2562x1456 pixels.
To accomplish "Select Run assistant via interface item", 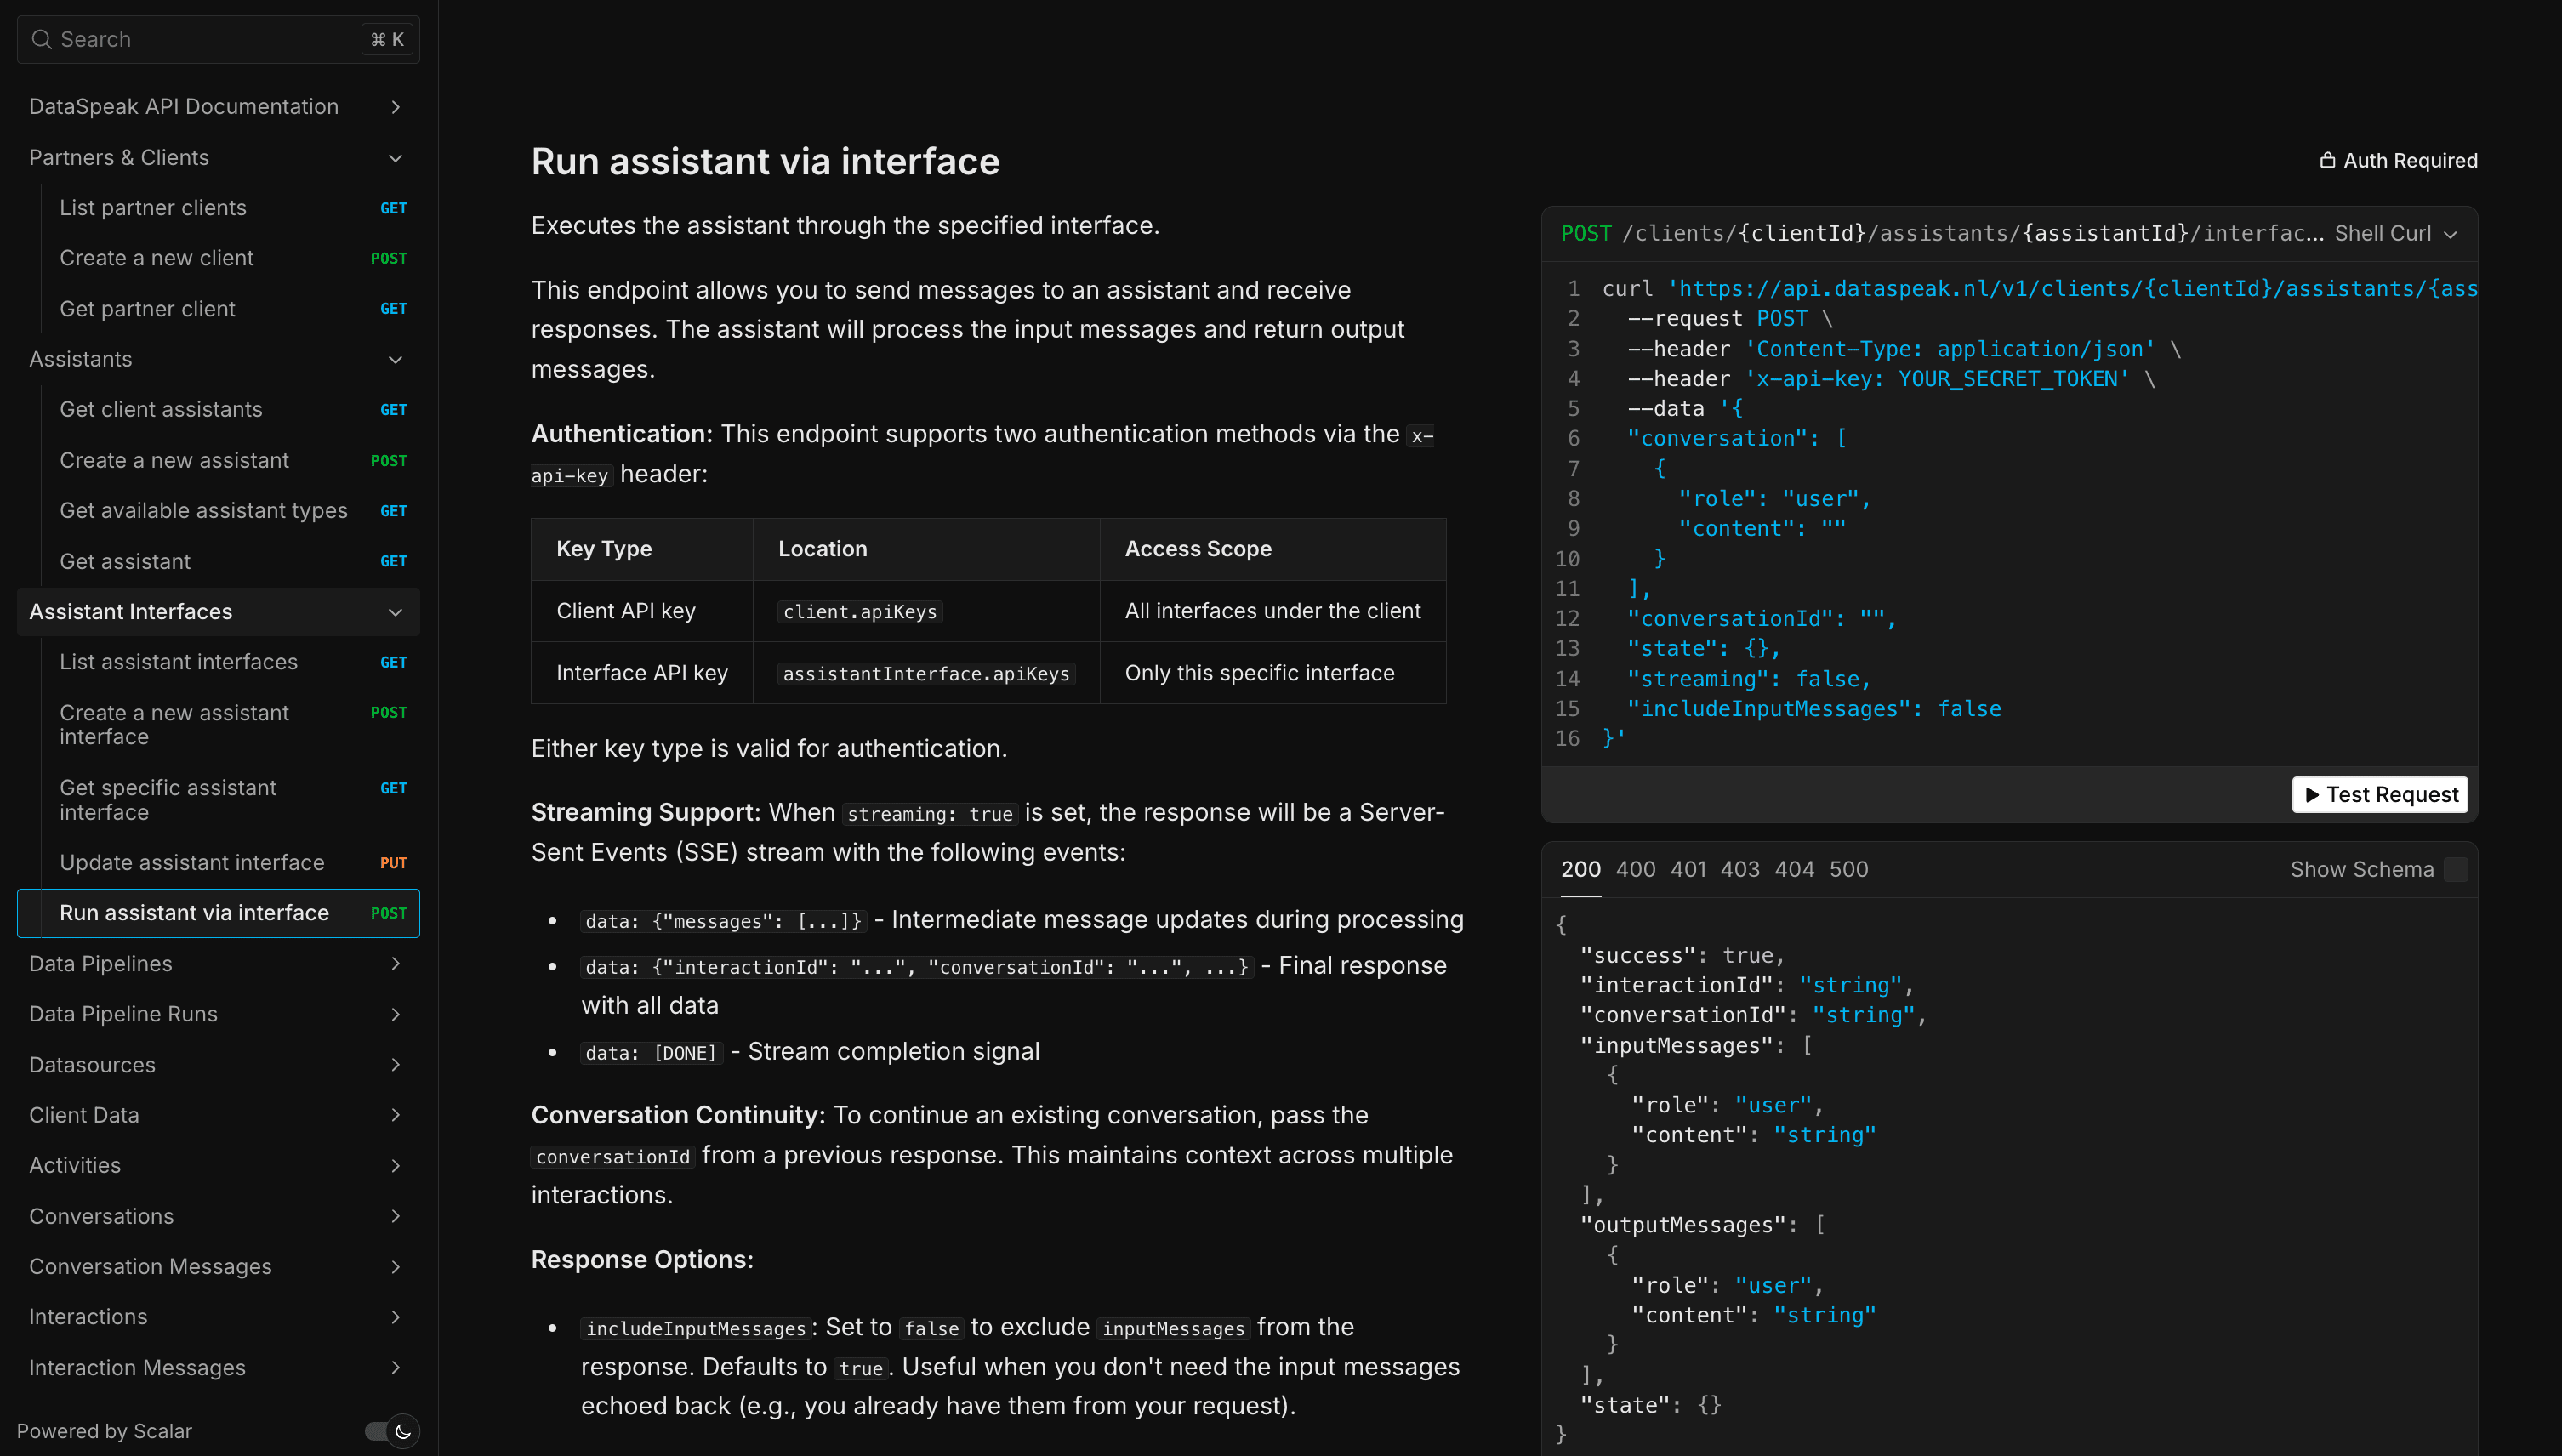I will pyautogui.click(x=218, y=913).
